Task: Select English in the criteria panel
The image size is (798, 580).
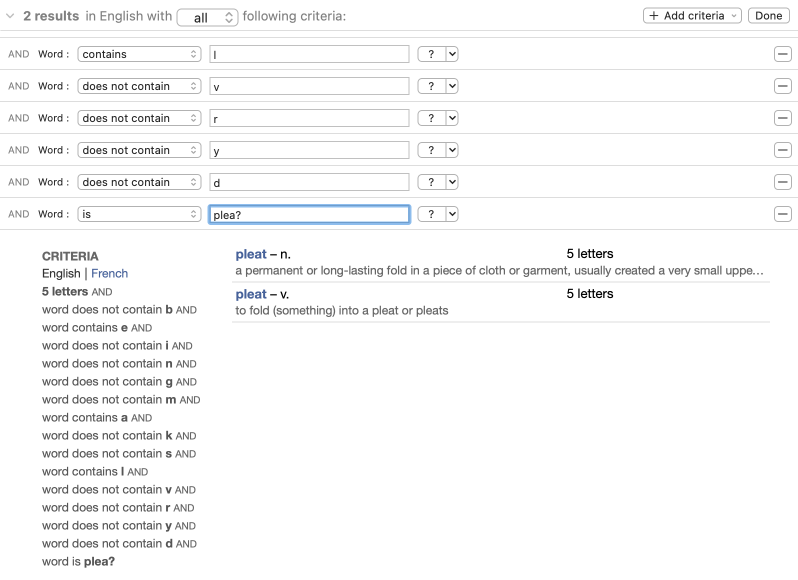Action: pos(61,273)
